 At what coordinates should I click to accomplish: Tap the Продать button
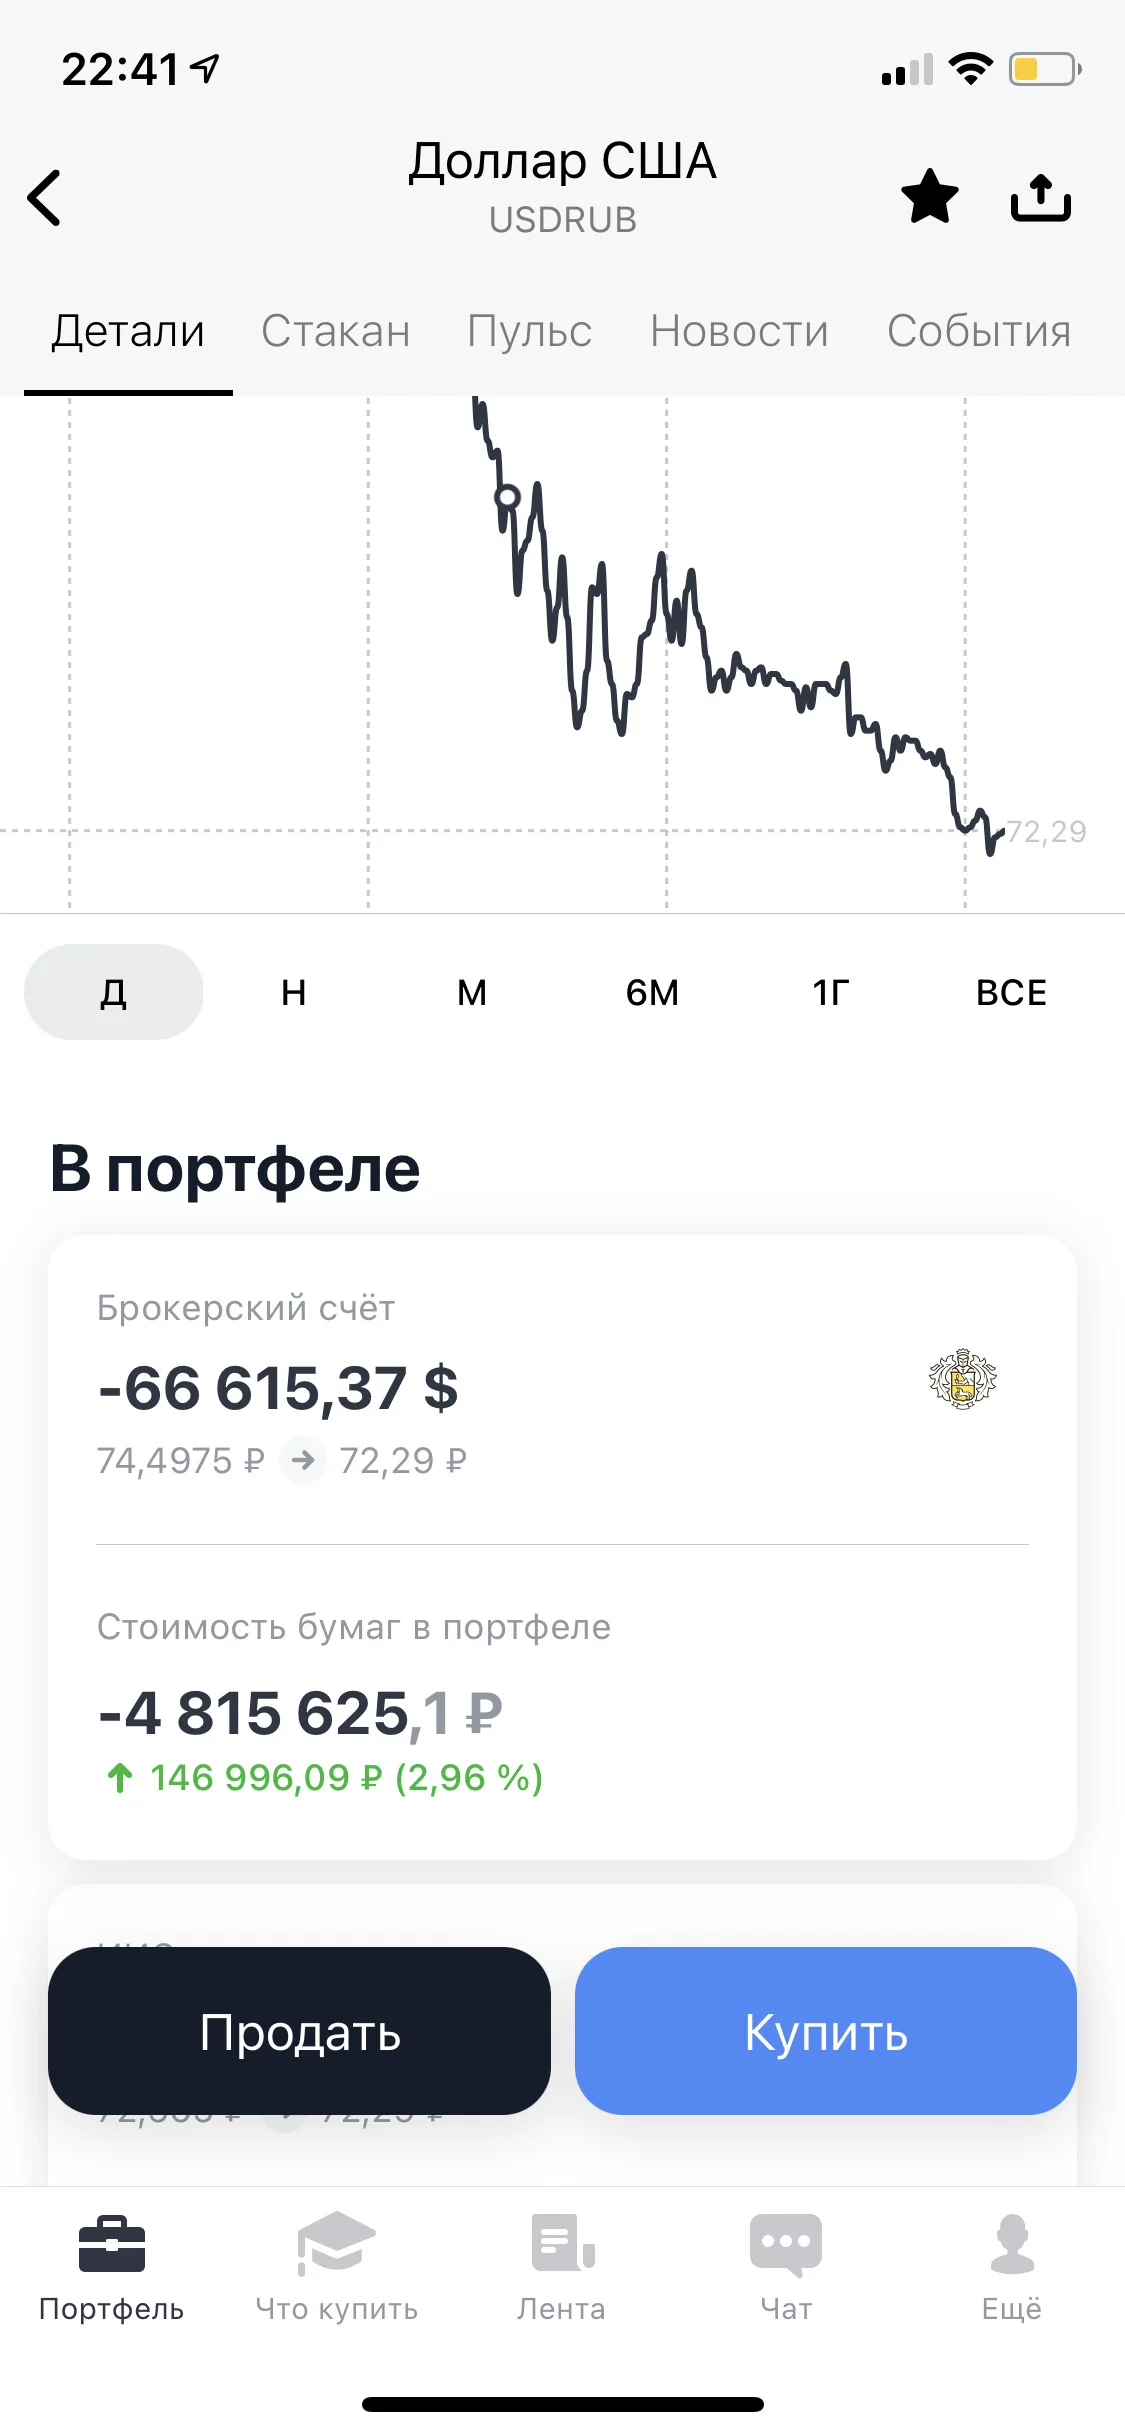click(299, 2031)
